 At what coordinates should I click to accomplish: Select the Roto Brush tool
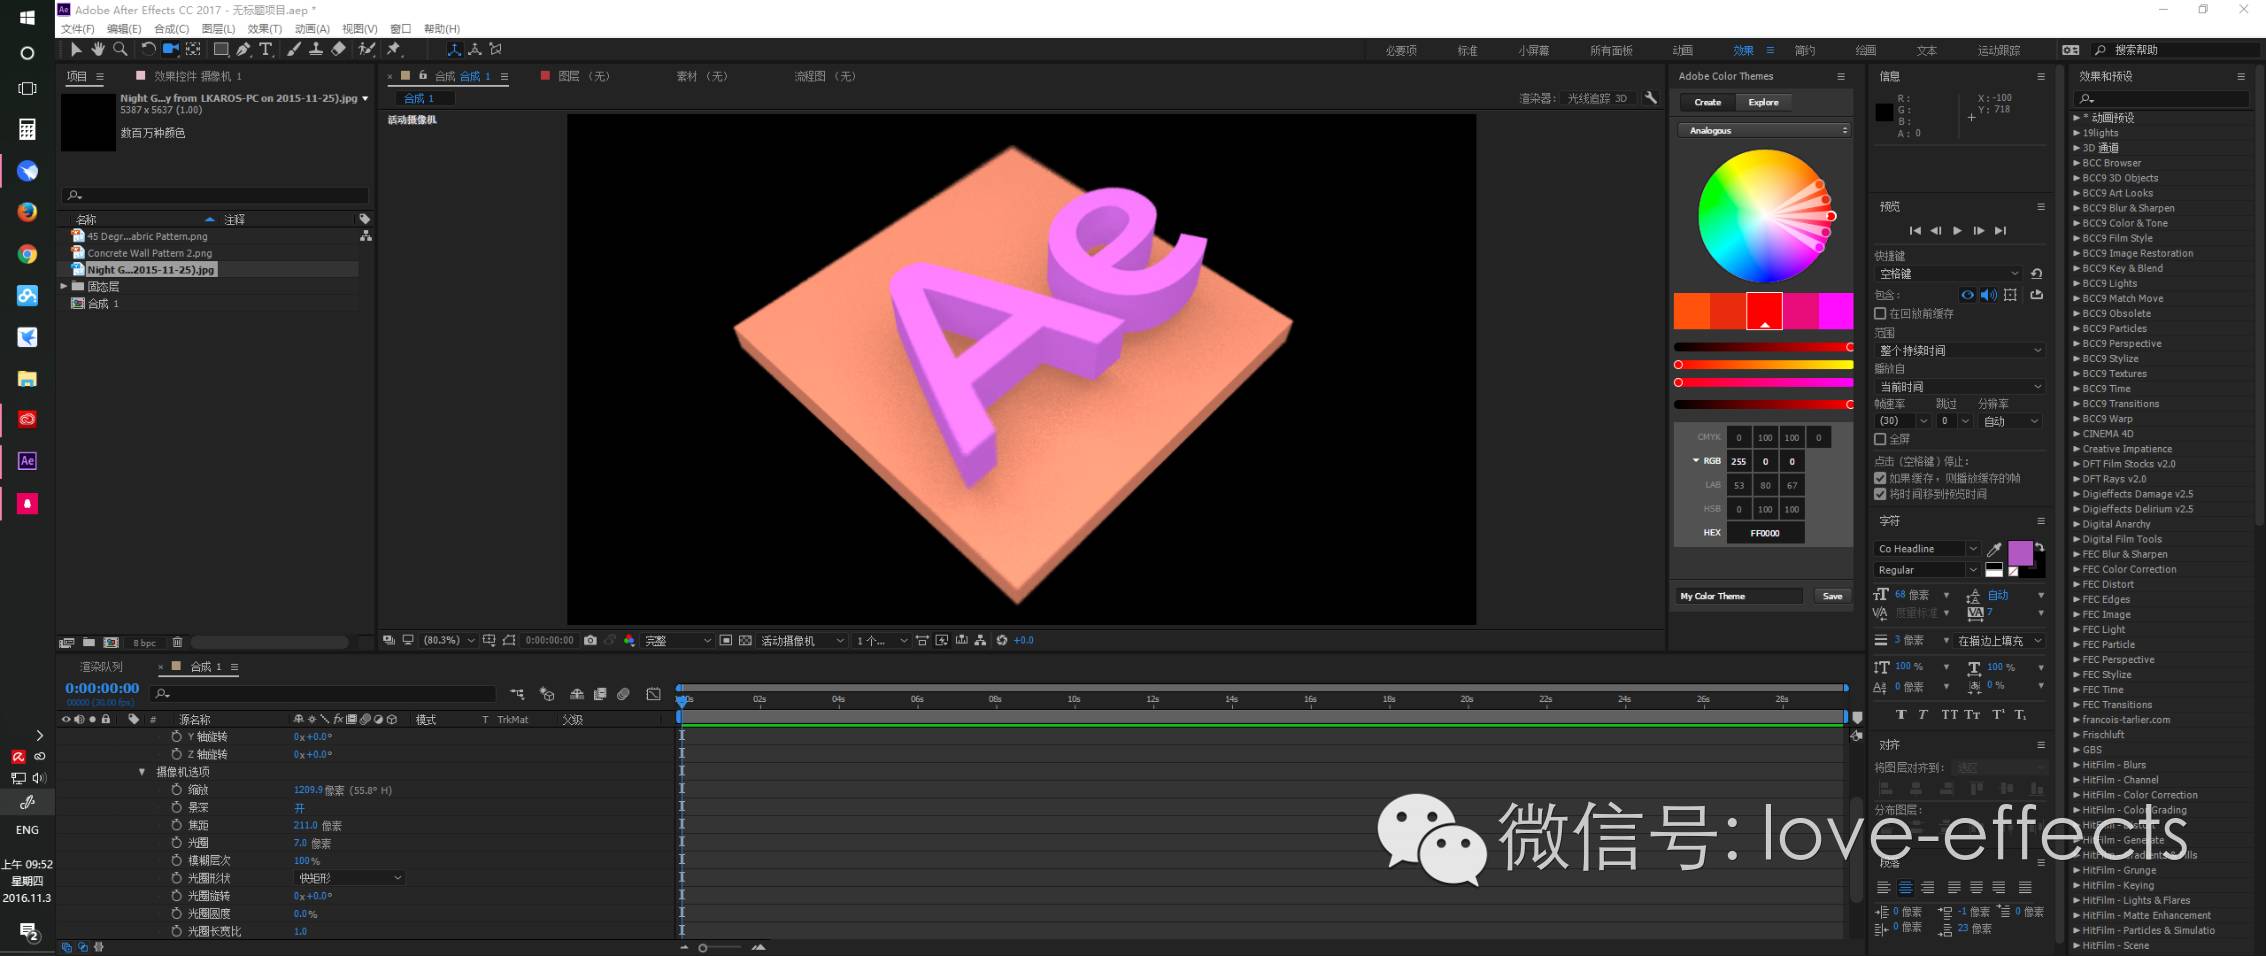pyautogui.click(x=367, y=49)
